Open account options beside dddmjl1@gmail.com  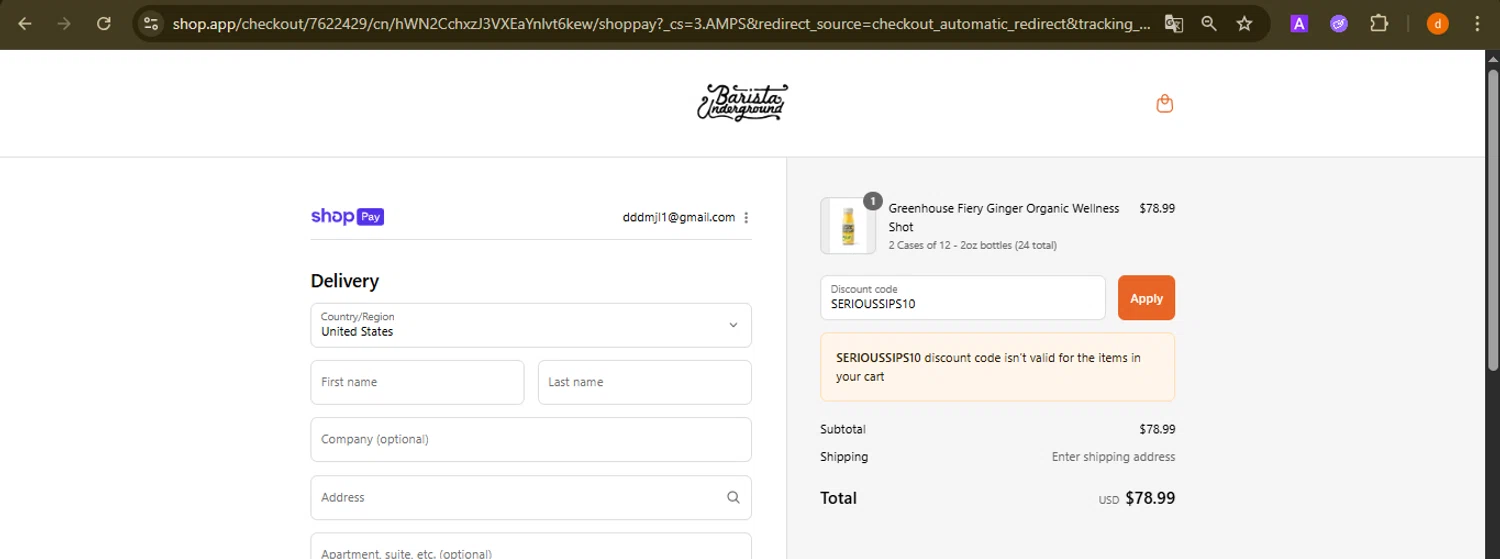[746, 217]
